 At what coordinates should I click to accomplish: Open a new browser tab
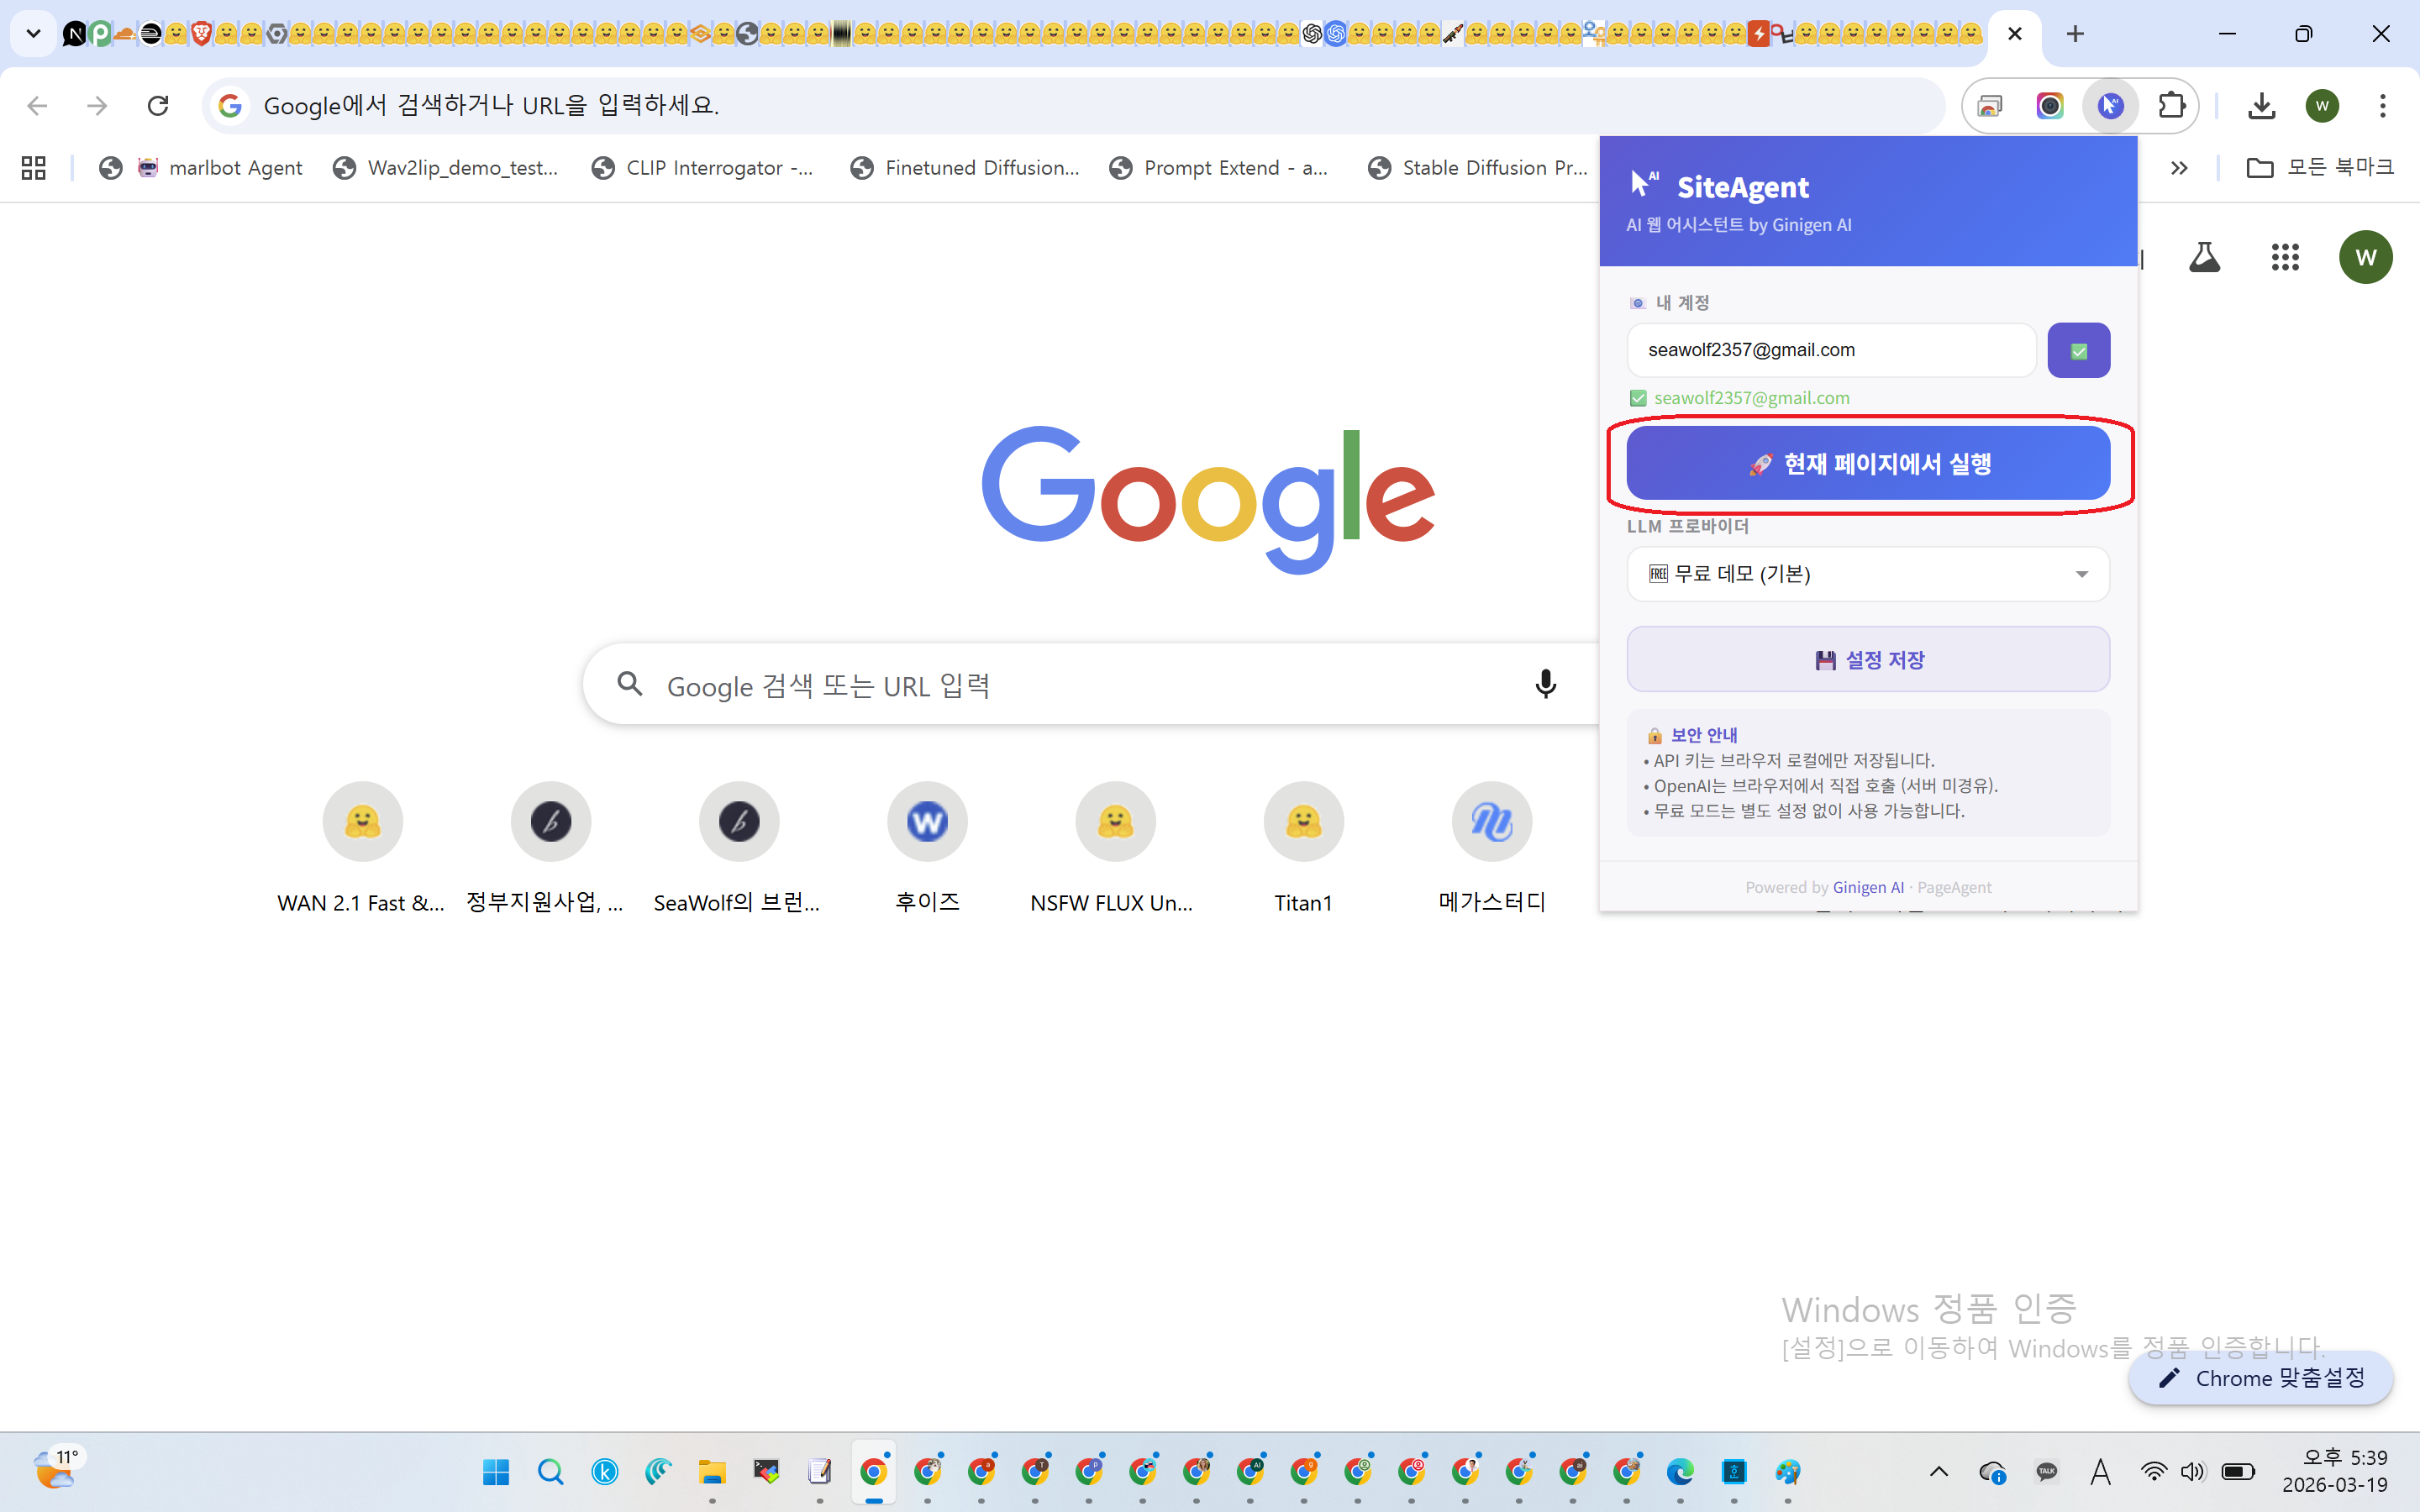coord(2074,33)
